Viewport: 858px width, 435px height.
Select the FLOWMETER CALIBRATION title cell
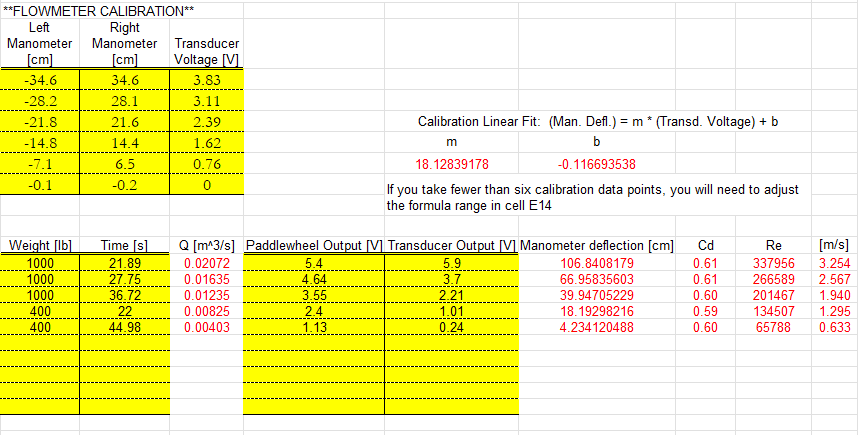click(98, 11)
